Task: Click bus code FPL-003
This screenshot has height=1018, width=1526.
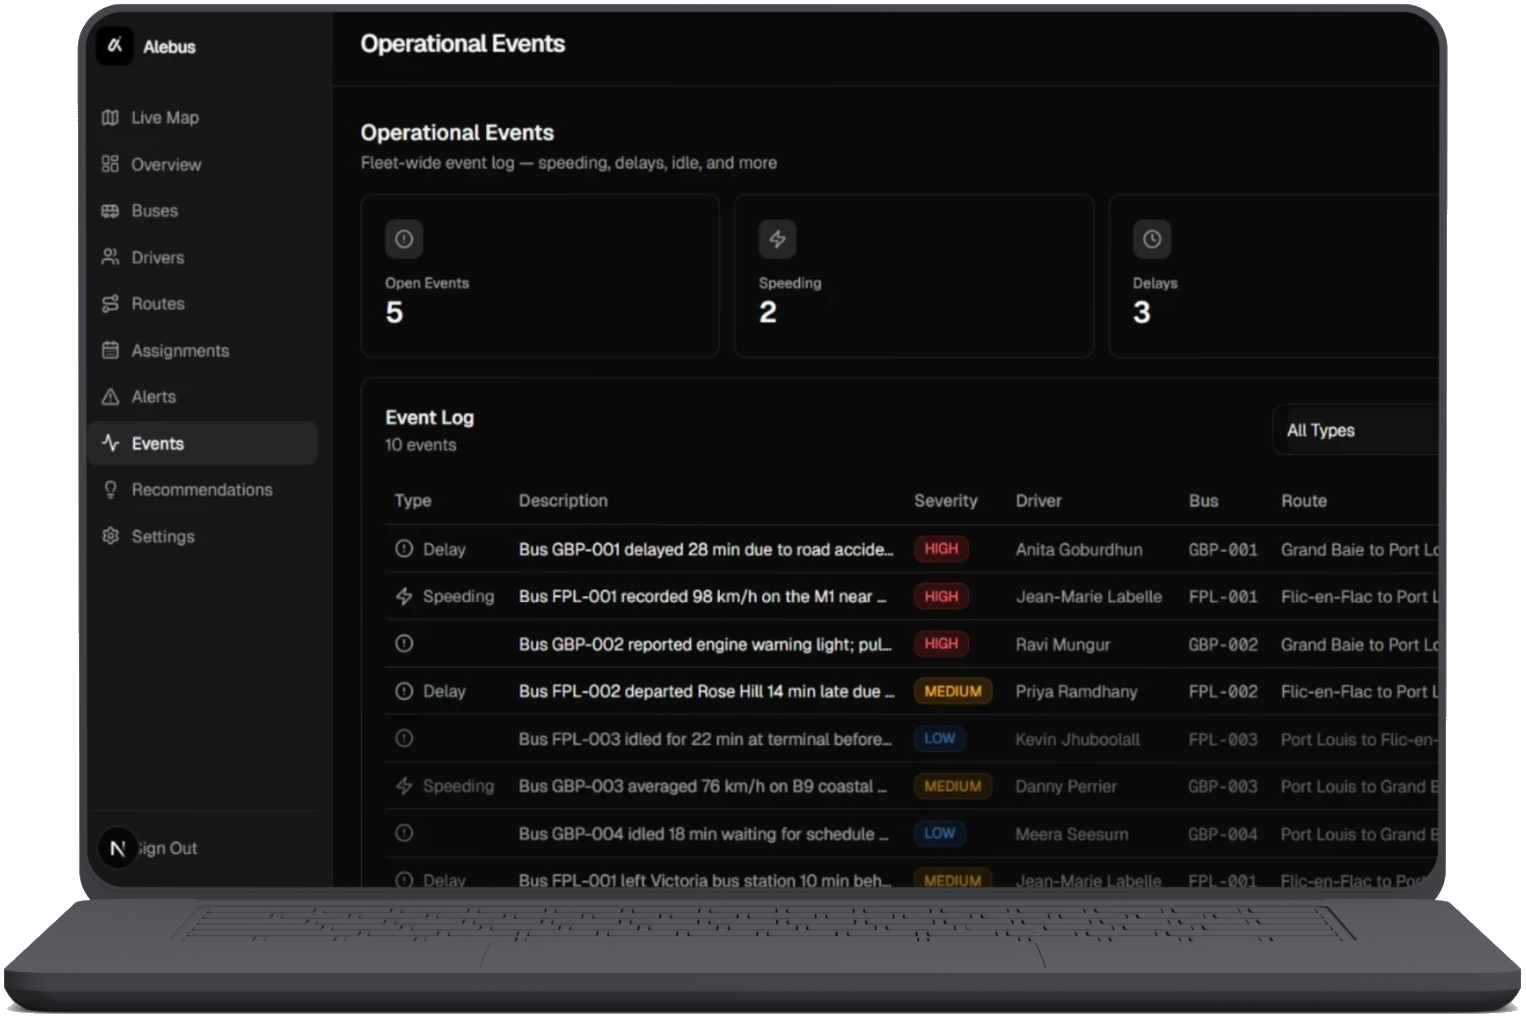Action: point(1223,739)
